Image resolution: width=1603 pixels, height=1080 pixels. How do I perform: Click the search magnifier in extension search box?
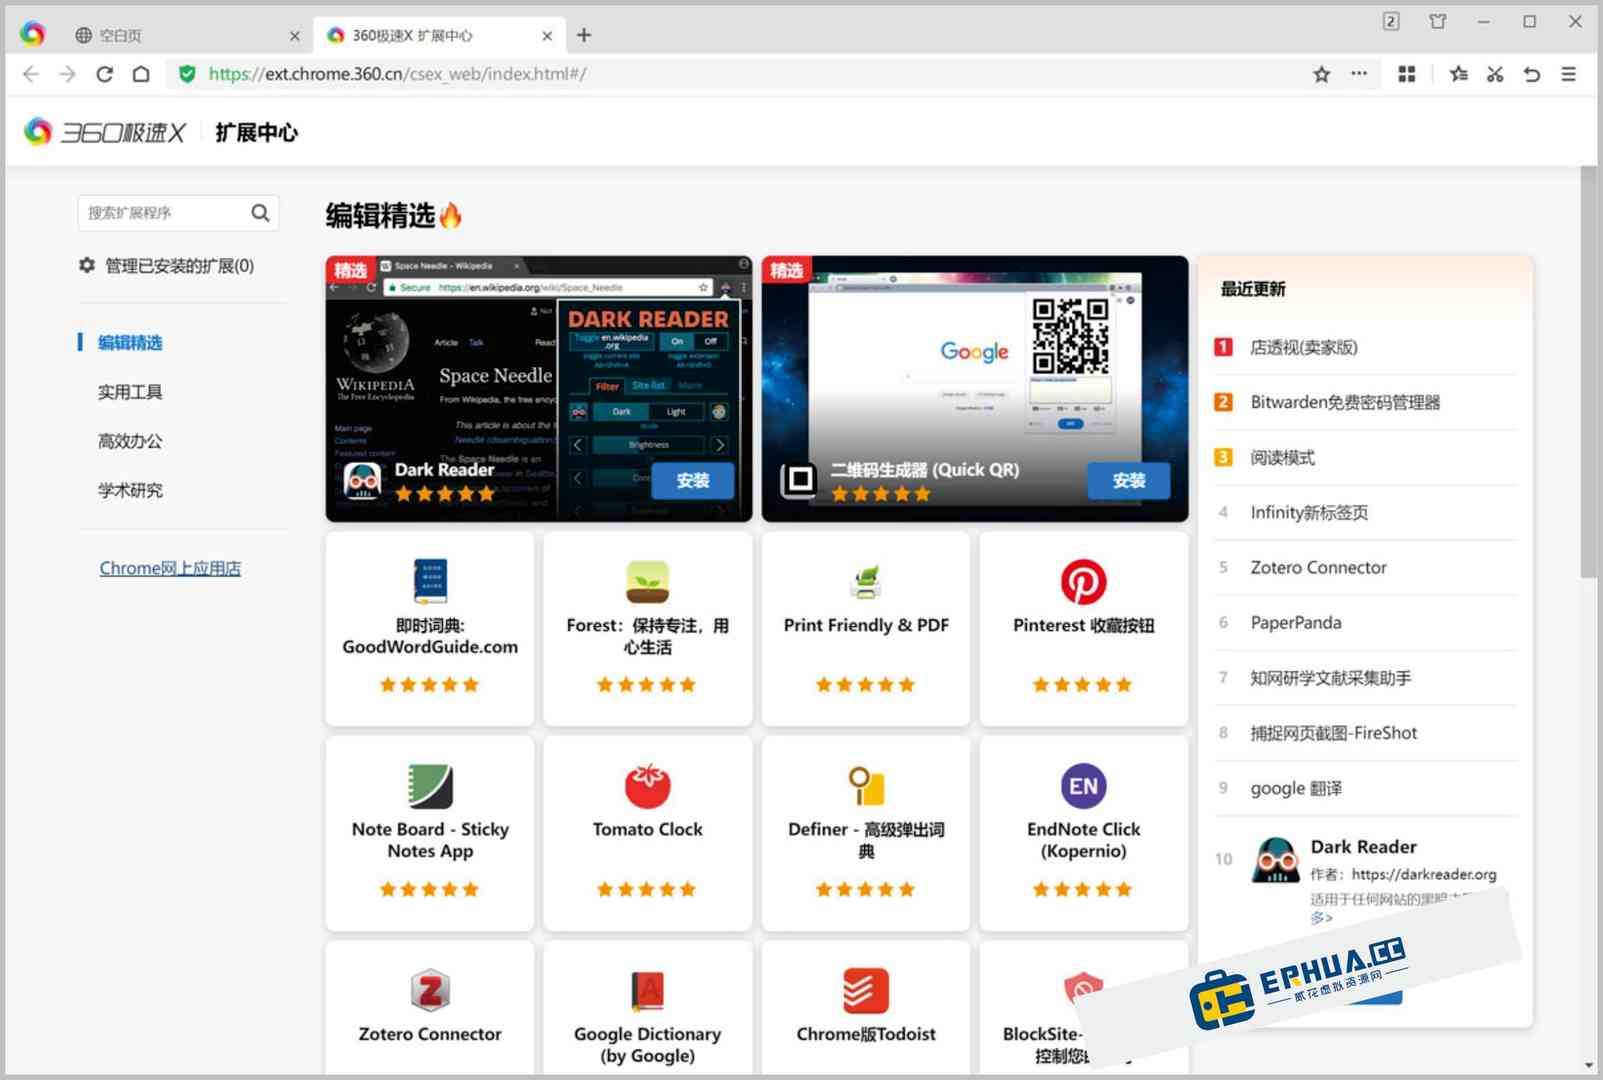[260, 212]
